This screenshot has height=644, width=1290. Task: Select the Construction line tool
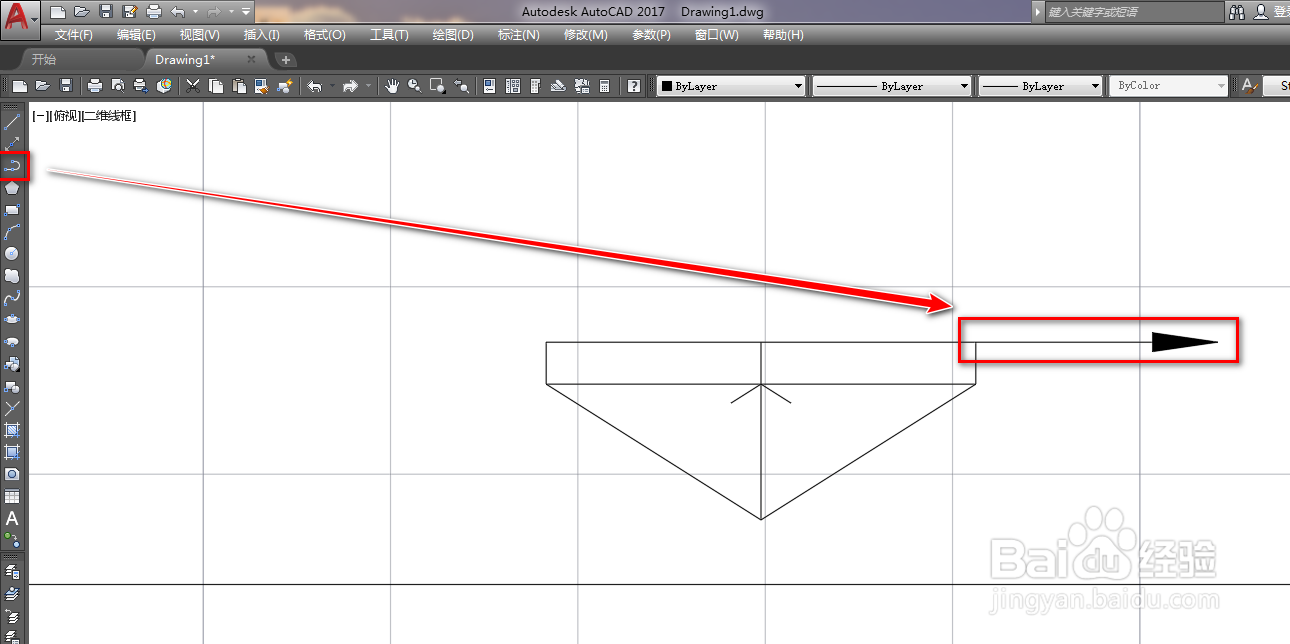[12, 144]
